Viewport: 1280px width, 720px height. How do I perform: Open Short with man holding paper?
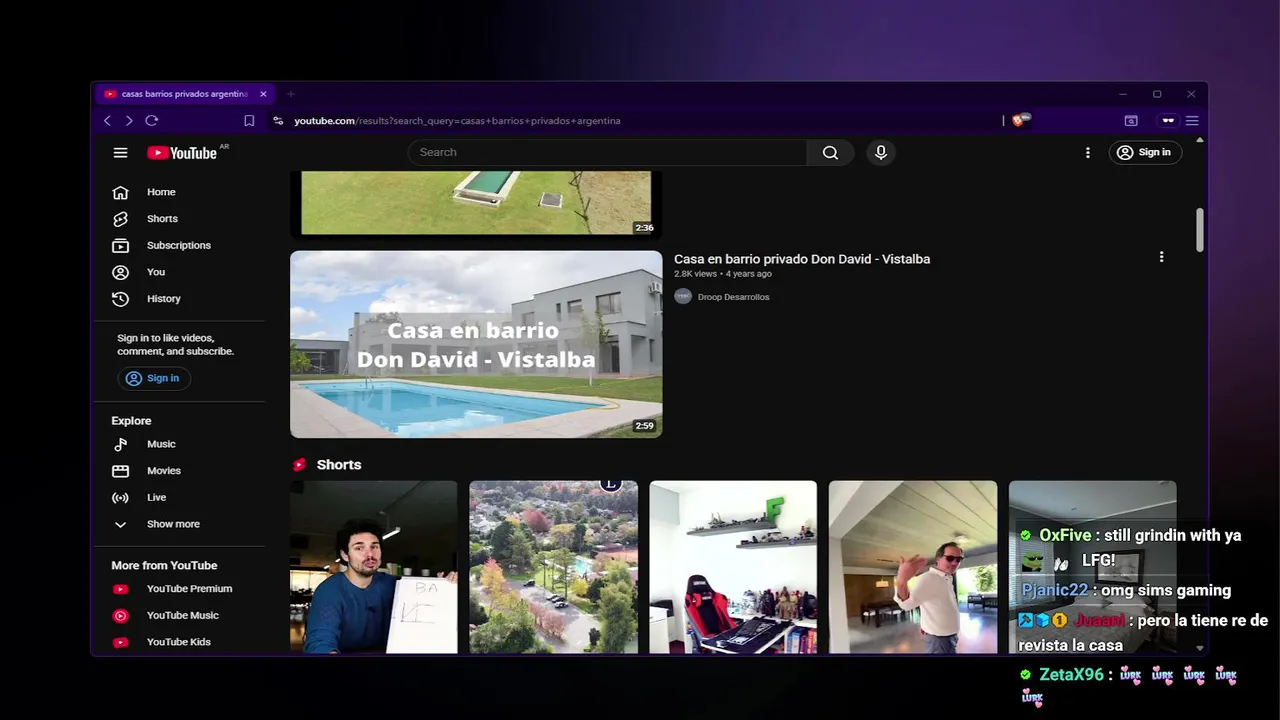(x=374, y=567)
